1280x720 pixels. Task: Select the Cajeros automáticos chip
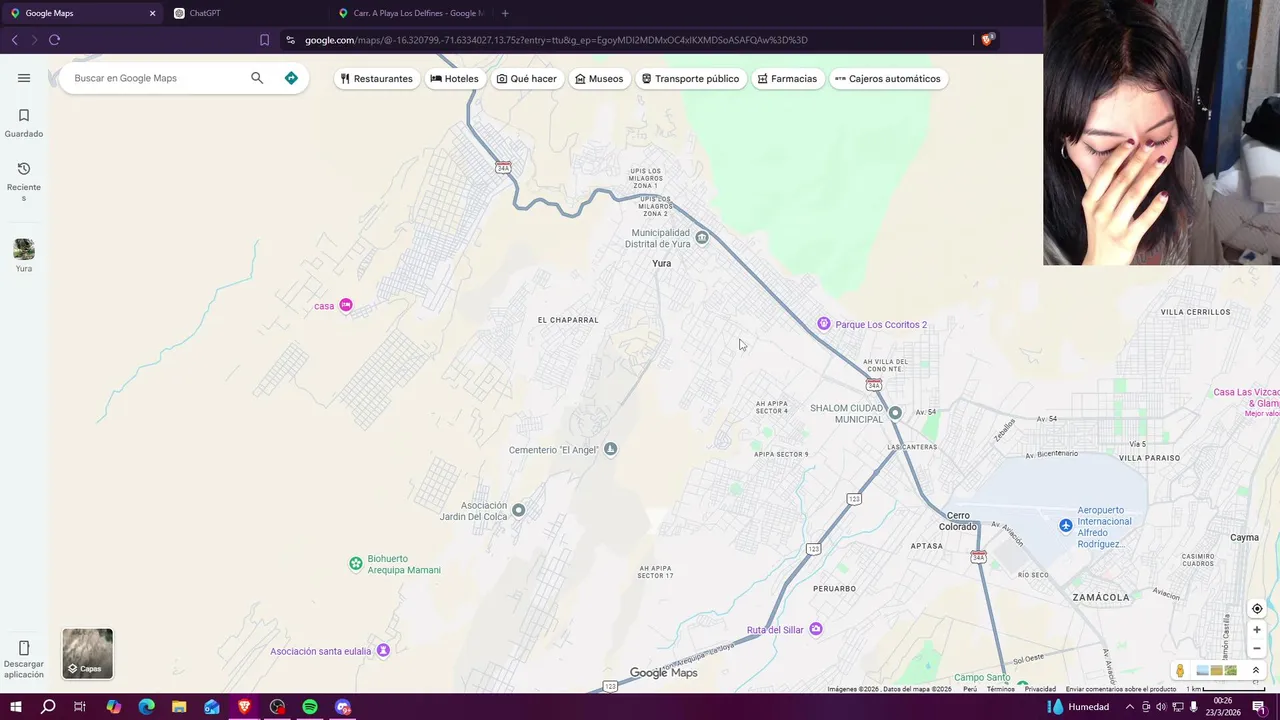[888, 79]
